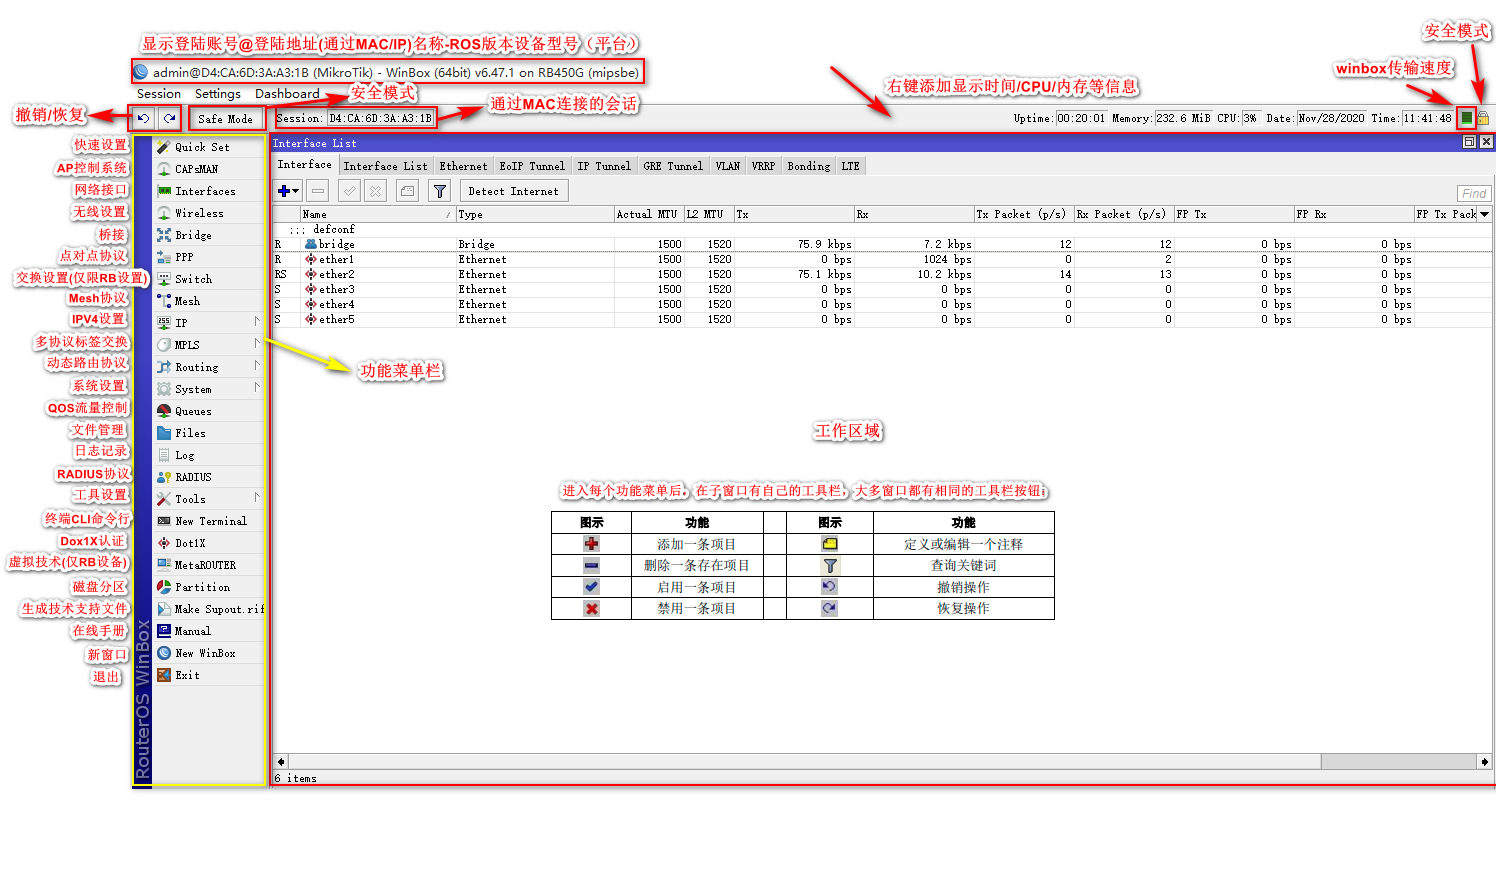Sort by the Type column header

coord(535,214)
